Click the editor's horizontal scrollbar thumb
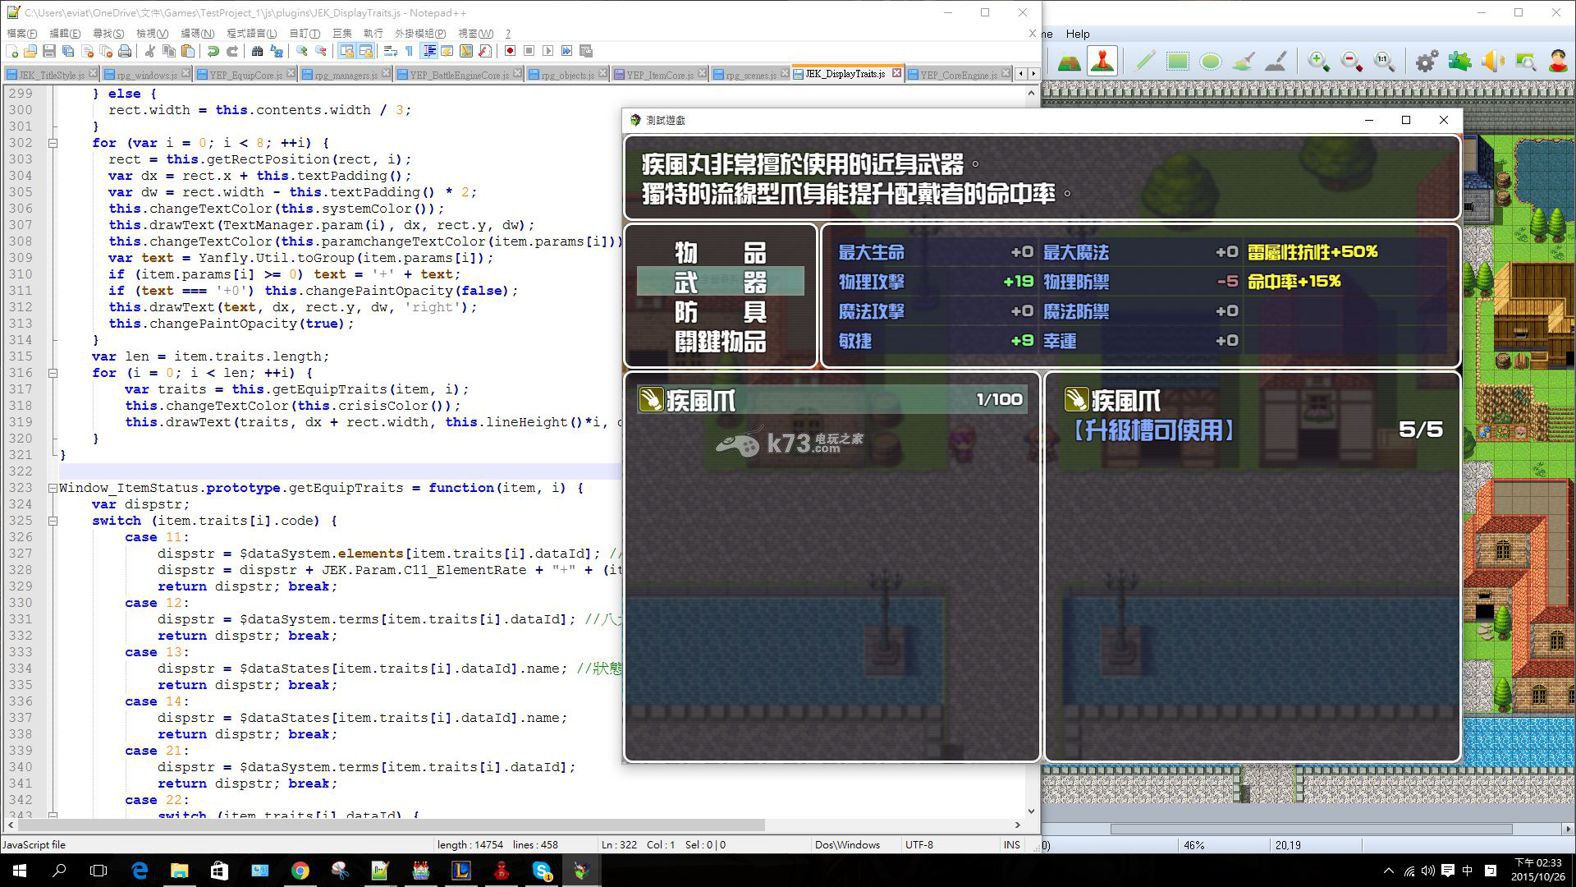This screenshot has height=887, width=1576. click(x=390, y=826)
